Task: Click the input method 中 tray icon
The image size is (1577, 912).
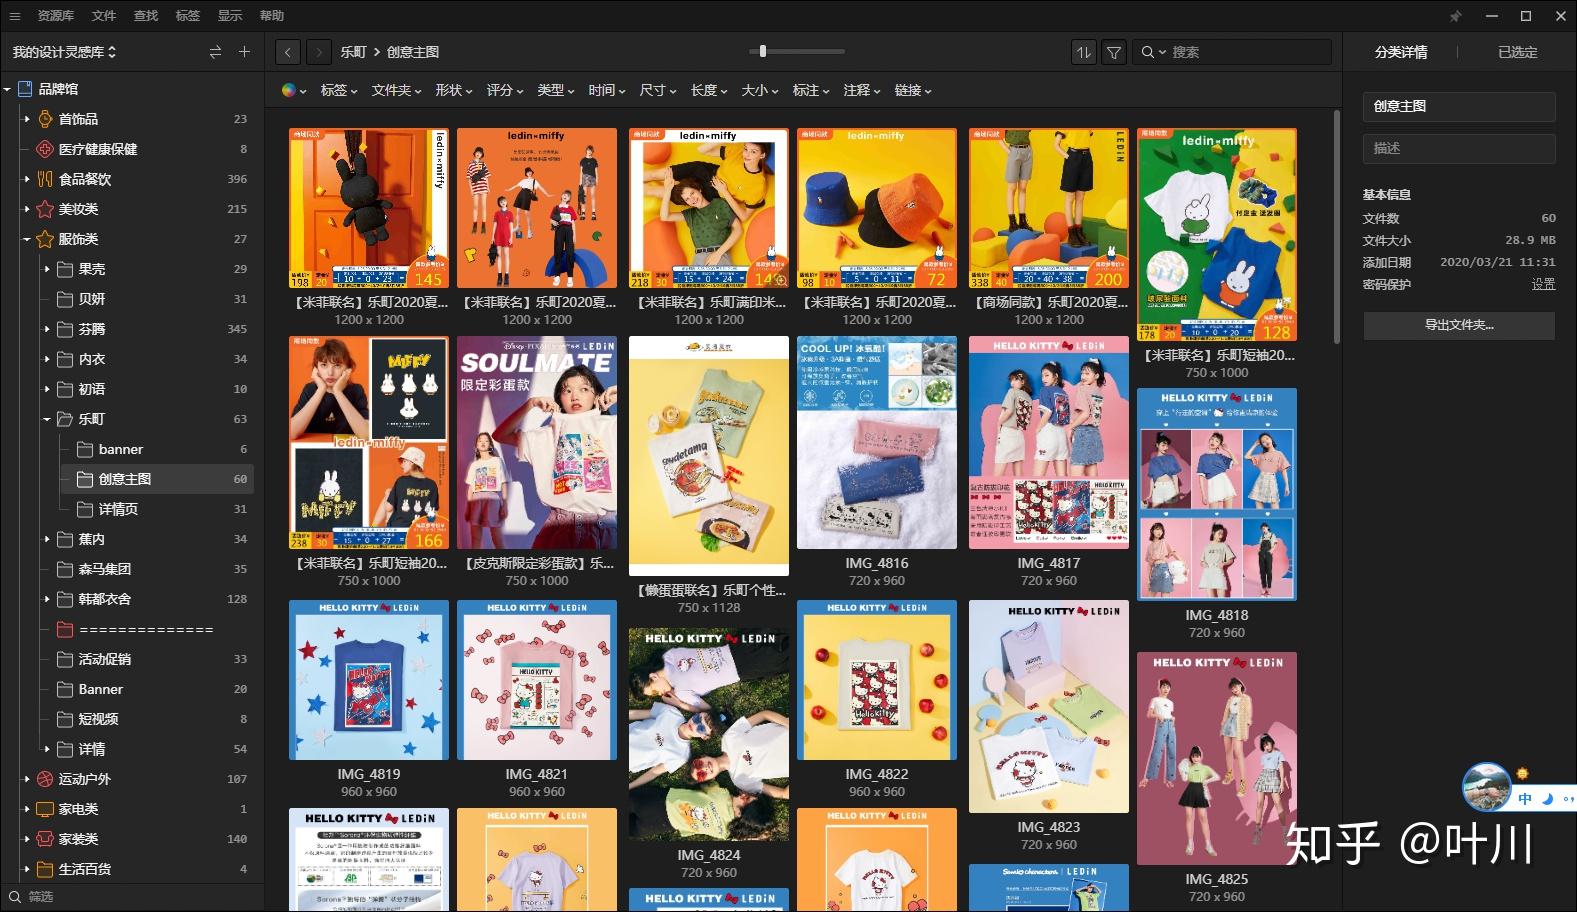Action: tap(1525, 799)
